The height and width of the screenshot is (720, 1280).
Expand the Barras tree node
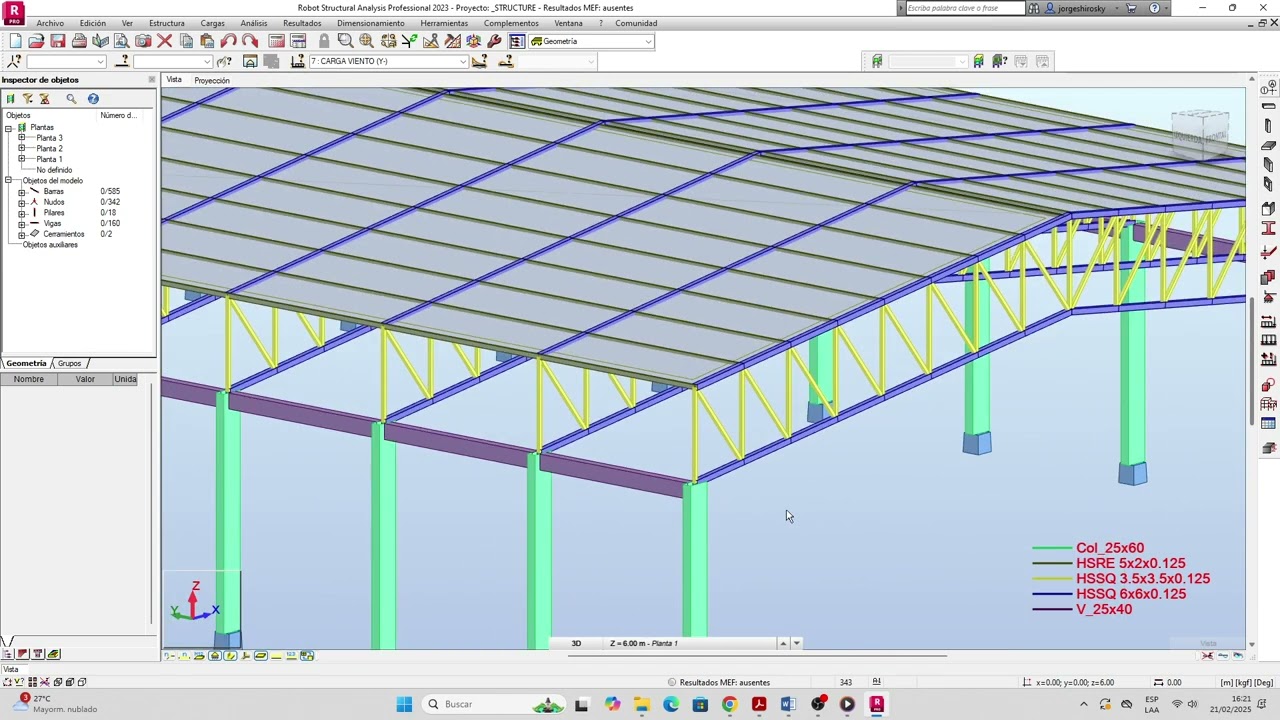(22, 191)
